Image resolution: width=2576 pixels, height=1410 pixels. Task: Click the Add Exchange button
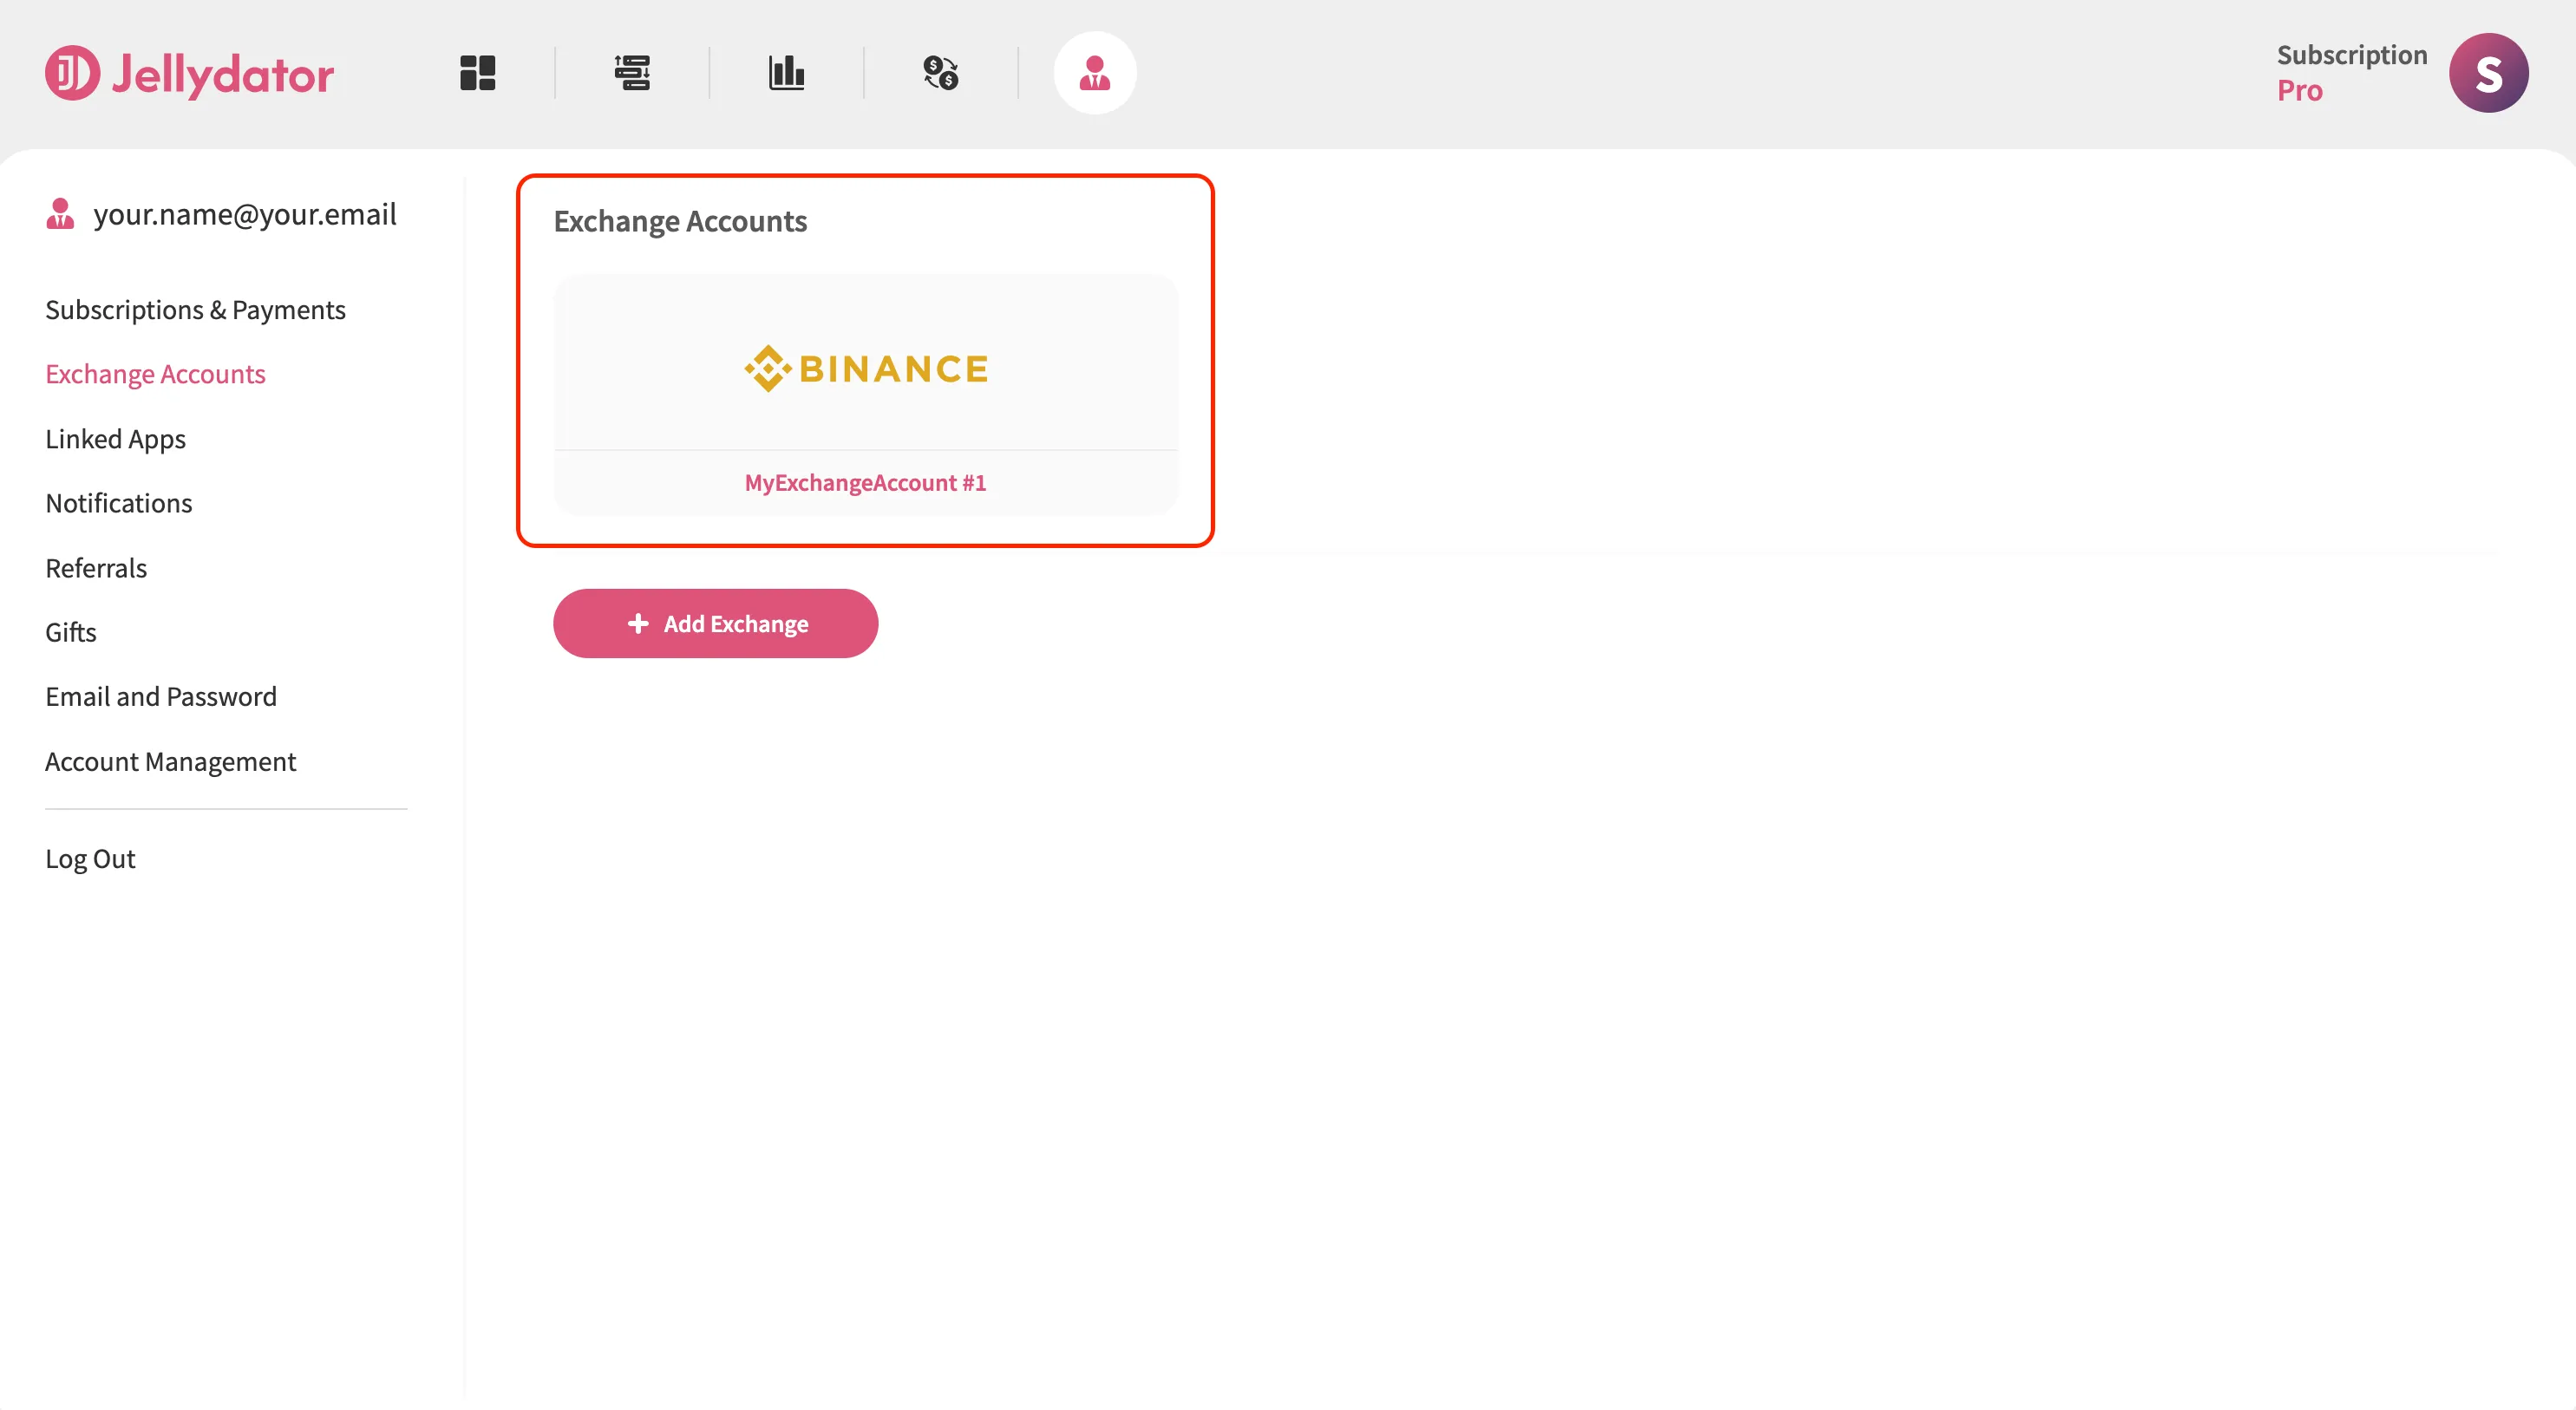click(716, 624)
